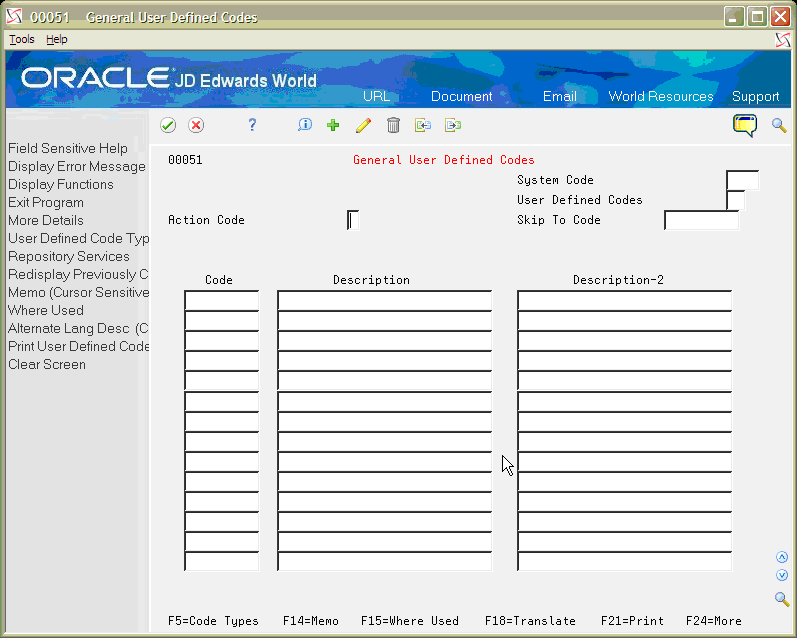Viewport: 797px width, 638px height.
Task: Click the bottom-right magnifier zoom icon
Action: pyautogui.click(x=782, y=599)
